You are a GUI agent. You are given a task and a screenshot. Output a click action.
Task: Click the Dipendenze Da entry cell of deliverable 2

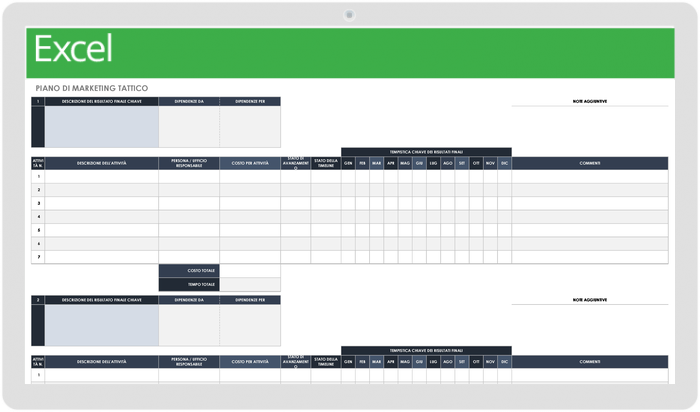[189, 325]
